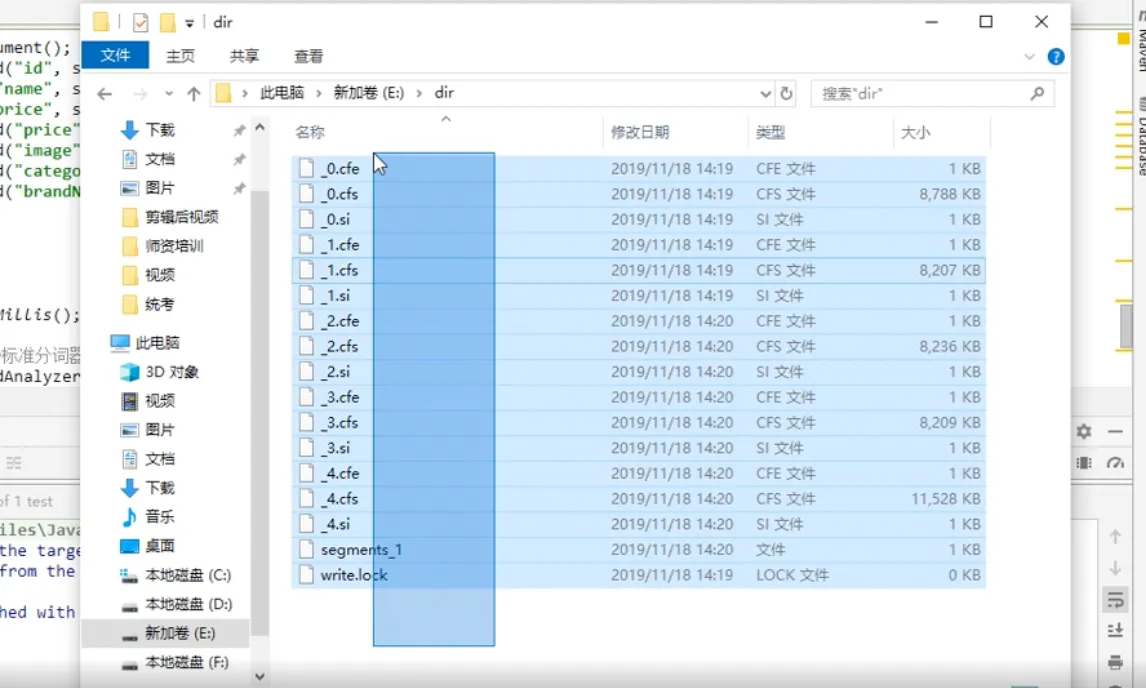
Task: Click the file icon of _1.si
Action: pos(306,295)
